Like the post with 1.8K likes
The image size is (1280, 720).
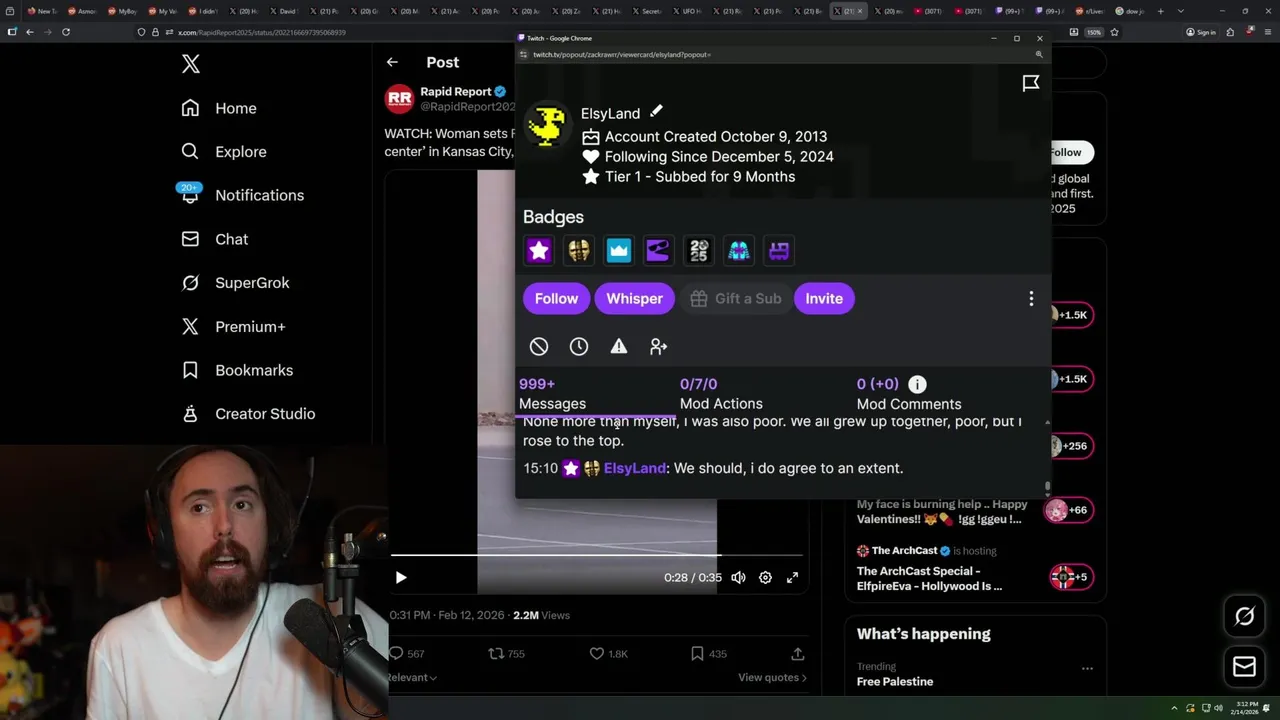596,653
